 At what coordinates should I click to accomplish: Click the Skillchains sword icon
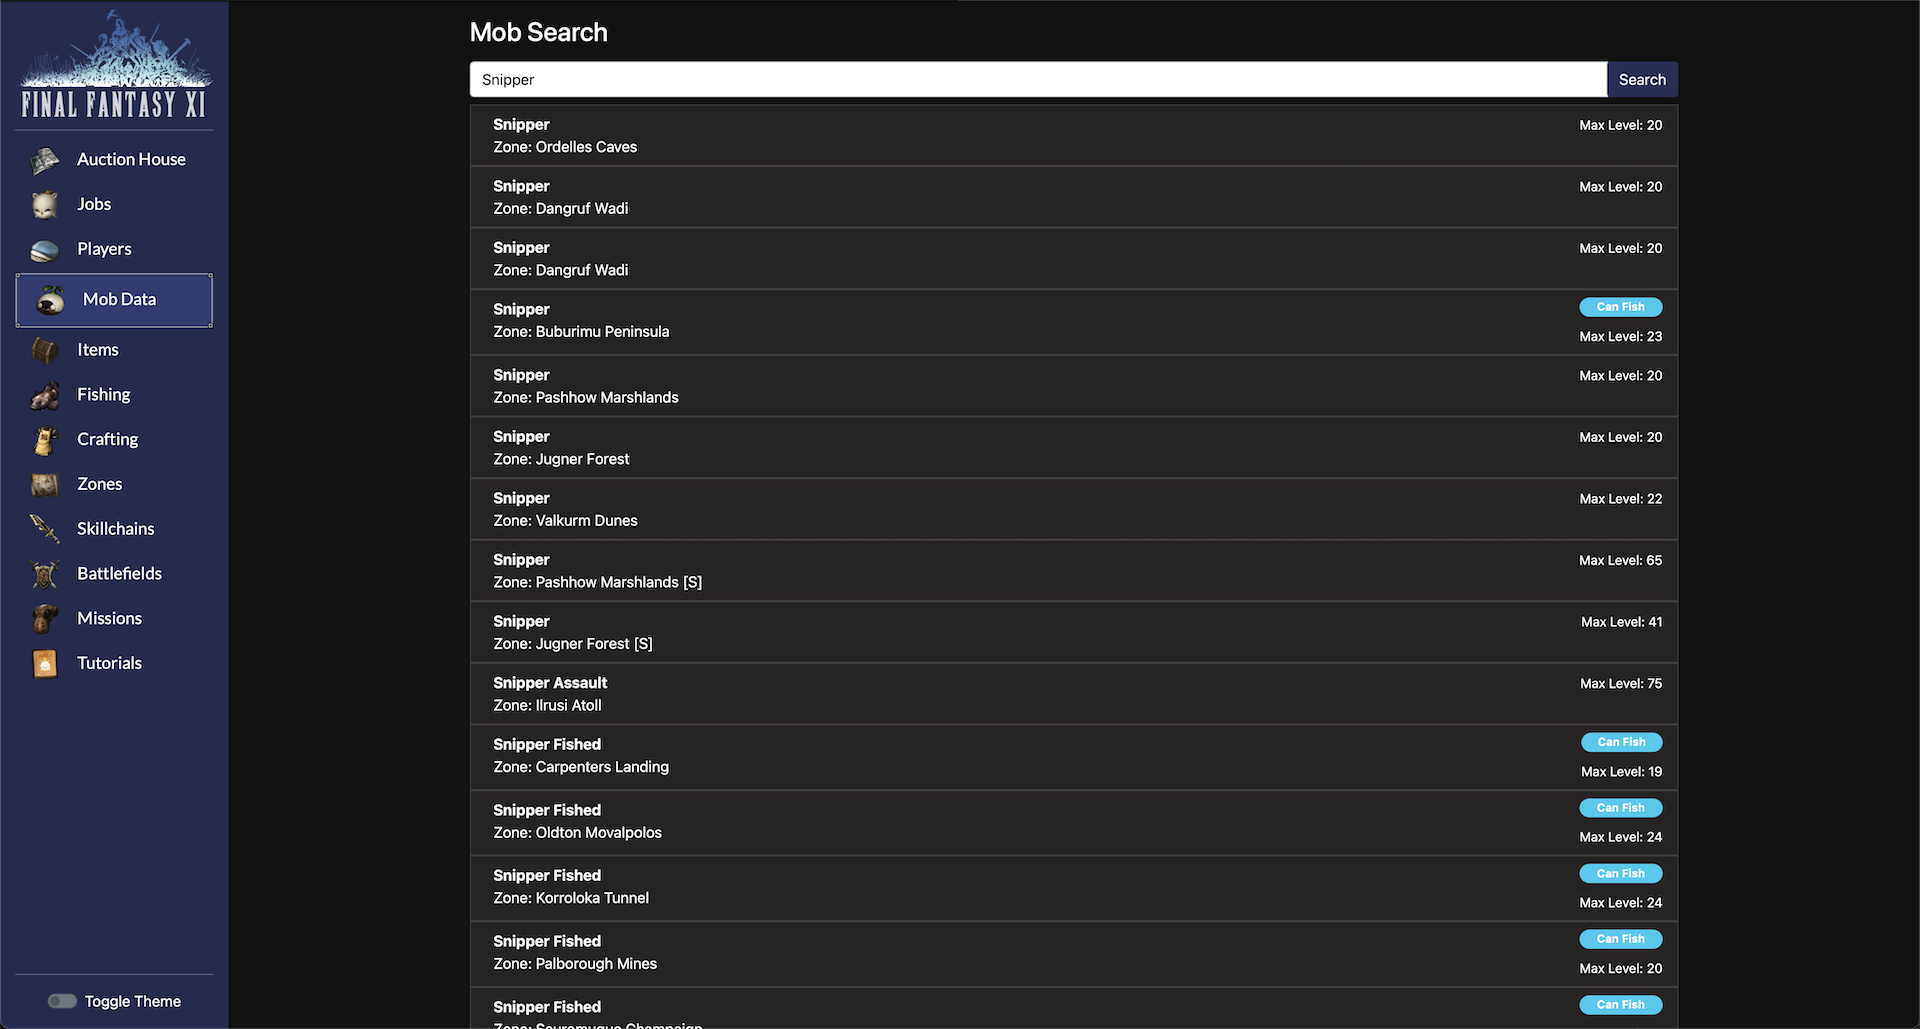pyautogui.click(x=45, y=528)
